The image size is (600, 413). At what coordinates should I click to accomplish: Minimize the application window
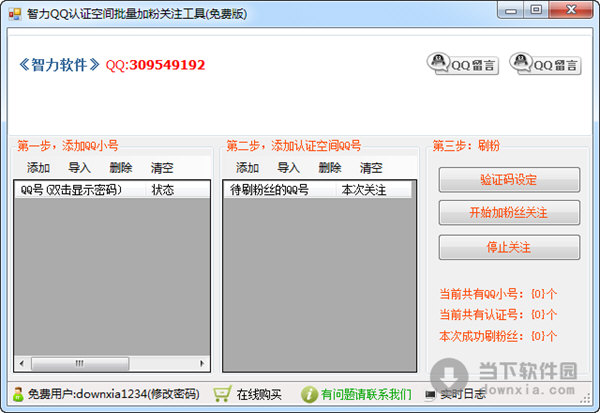point(511,10)
